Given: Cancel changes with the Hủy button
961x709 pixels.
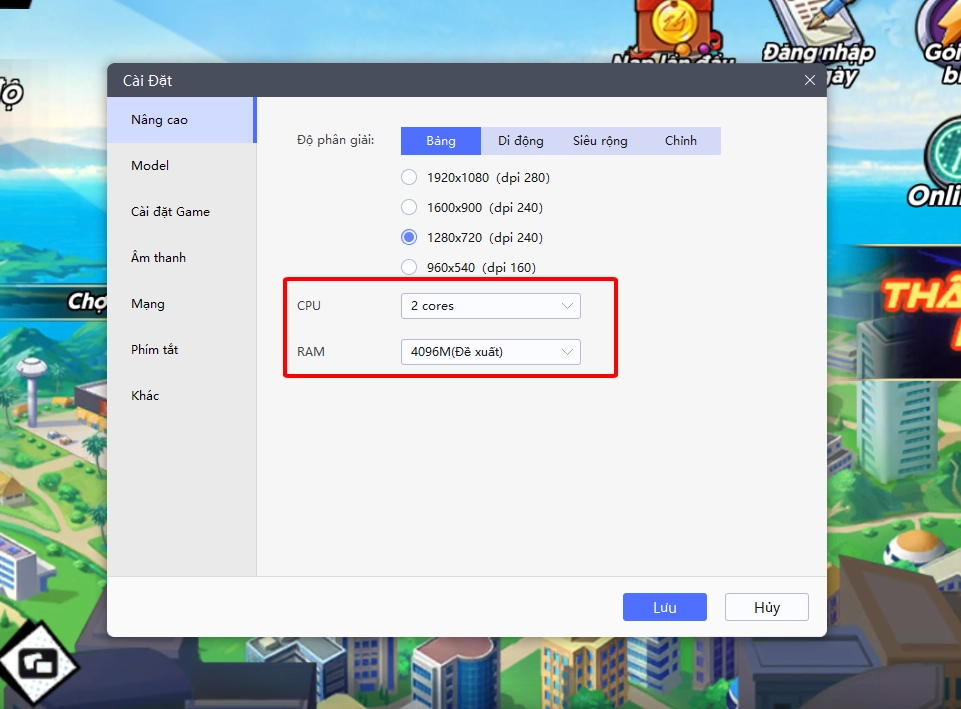Looking at the screenshot, I should 766,607.
